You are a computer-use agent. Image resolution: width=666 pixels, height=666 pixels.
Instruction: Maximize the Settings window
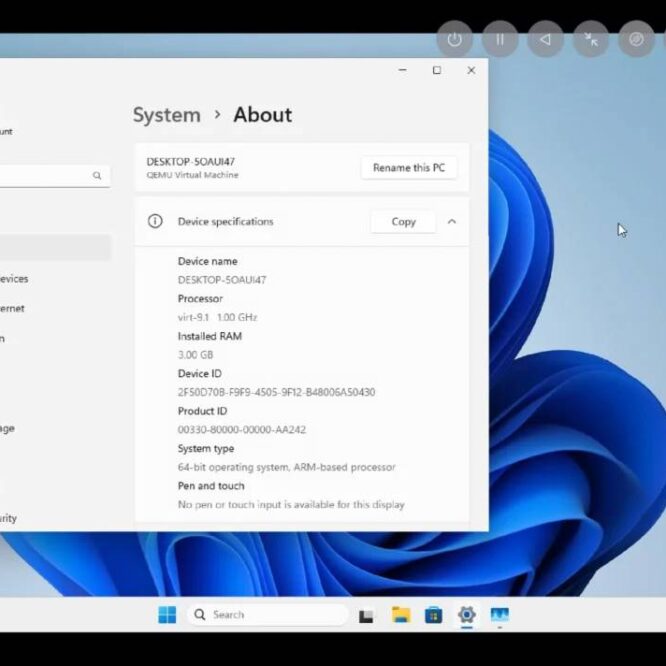click(437, 70)
